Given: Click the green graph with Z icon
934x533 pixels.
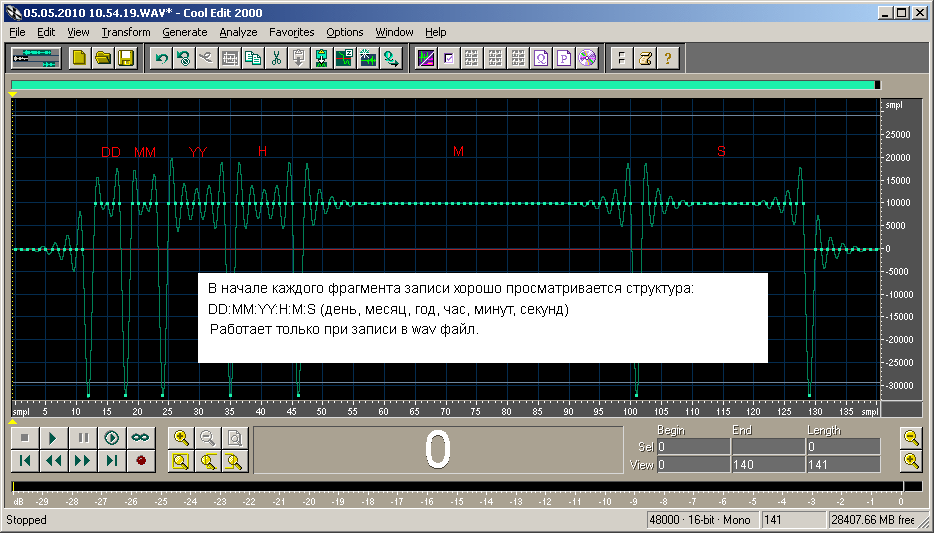Looking at the screenshot, I should pos(345,58).
